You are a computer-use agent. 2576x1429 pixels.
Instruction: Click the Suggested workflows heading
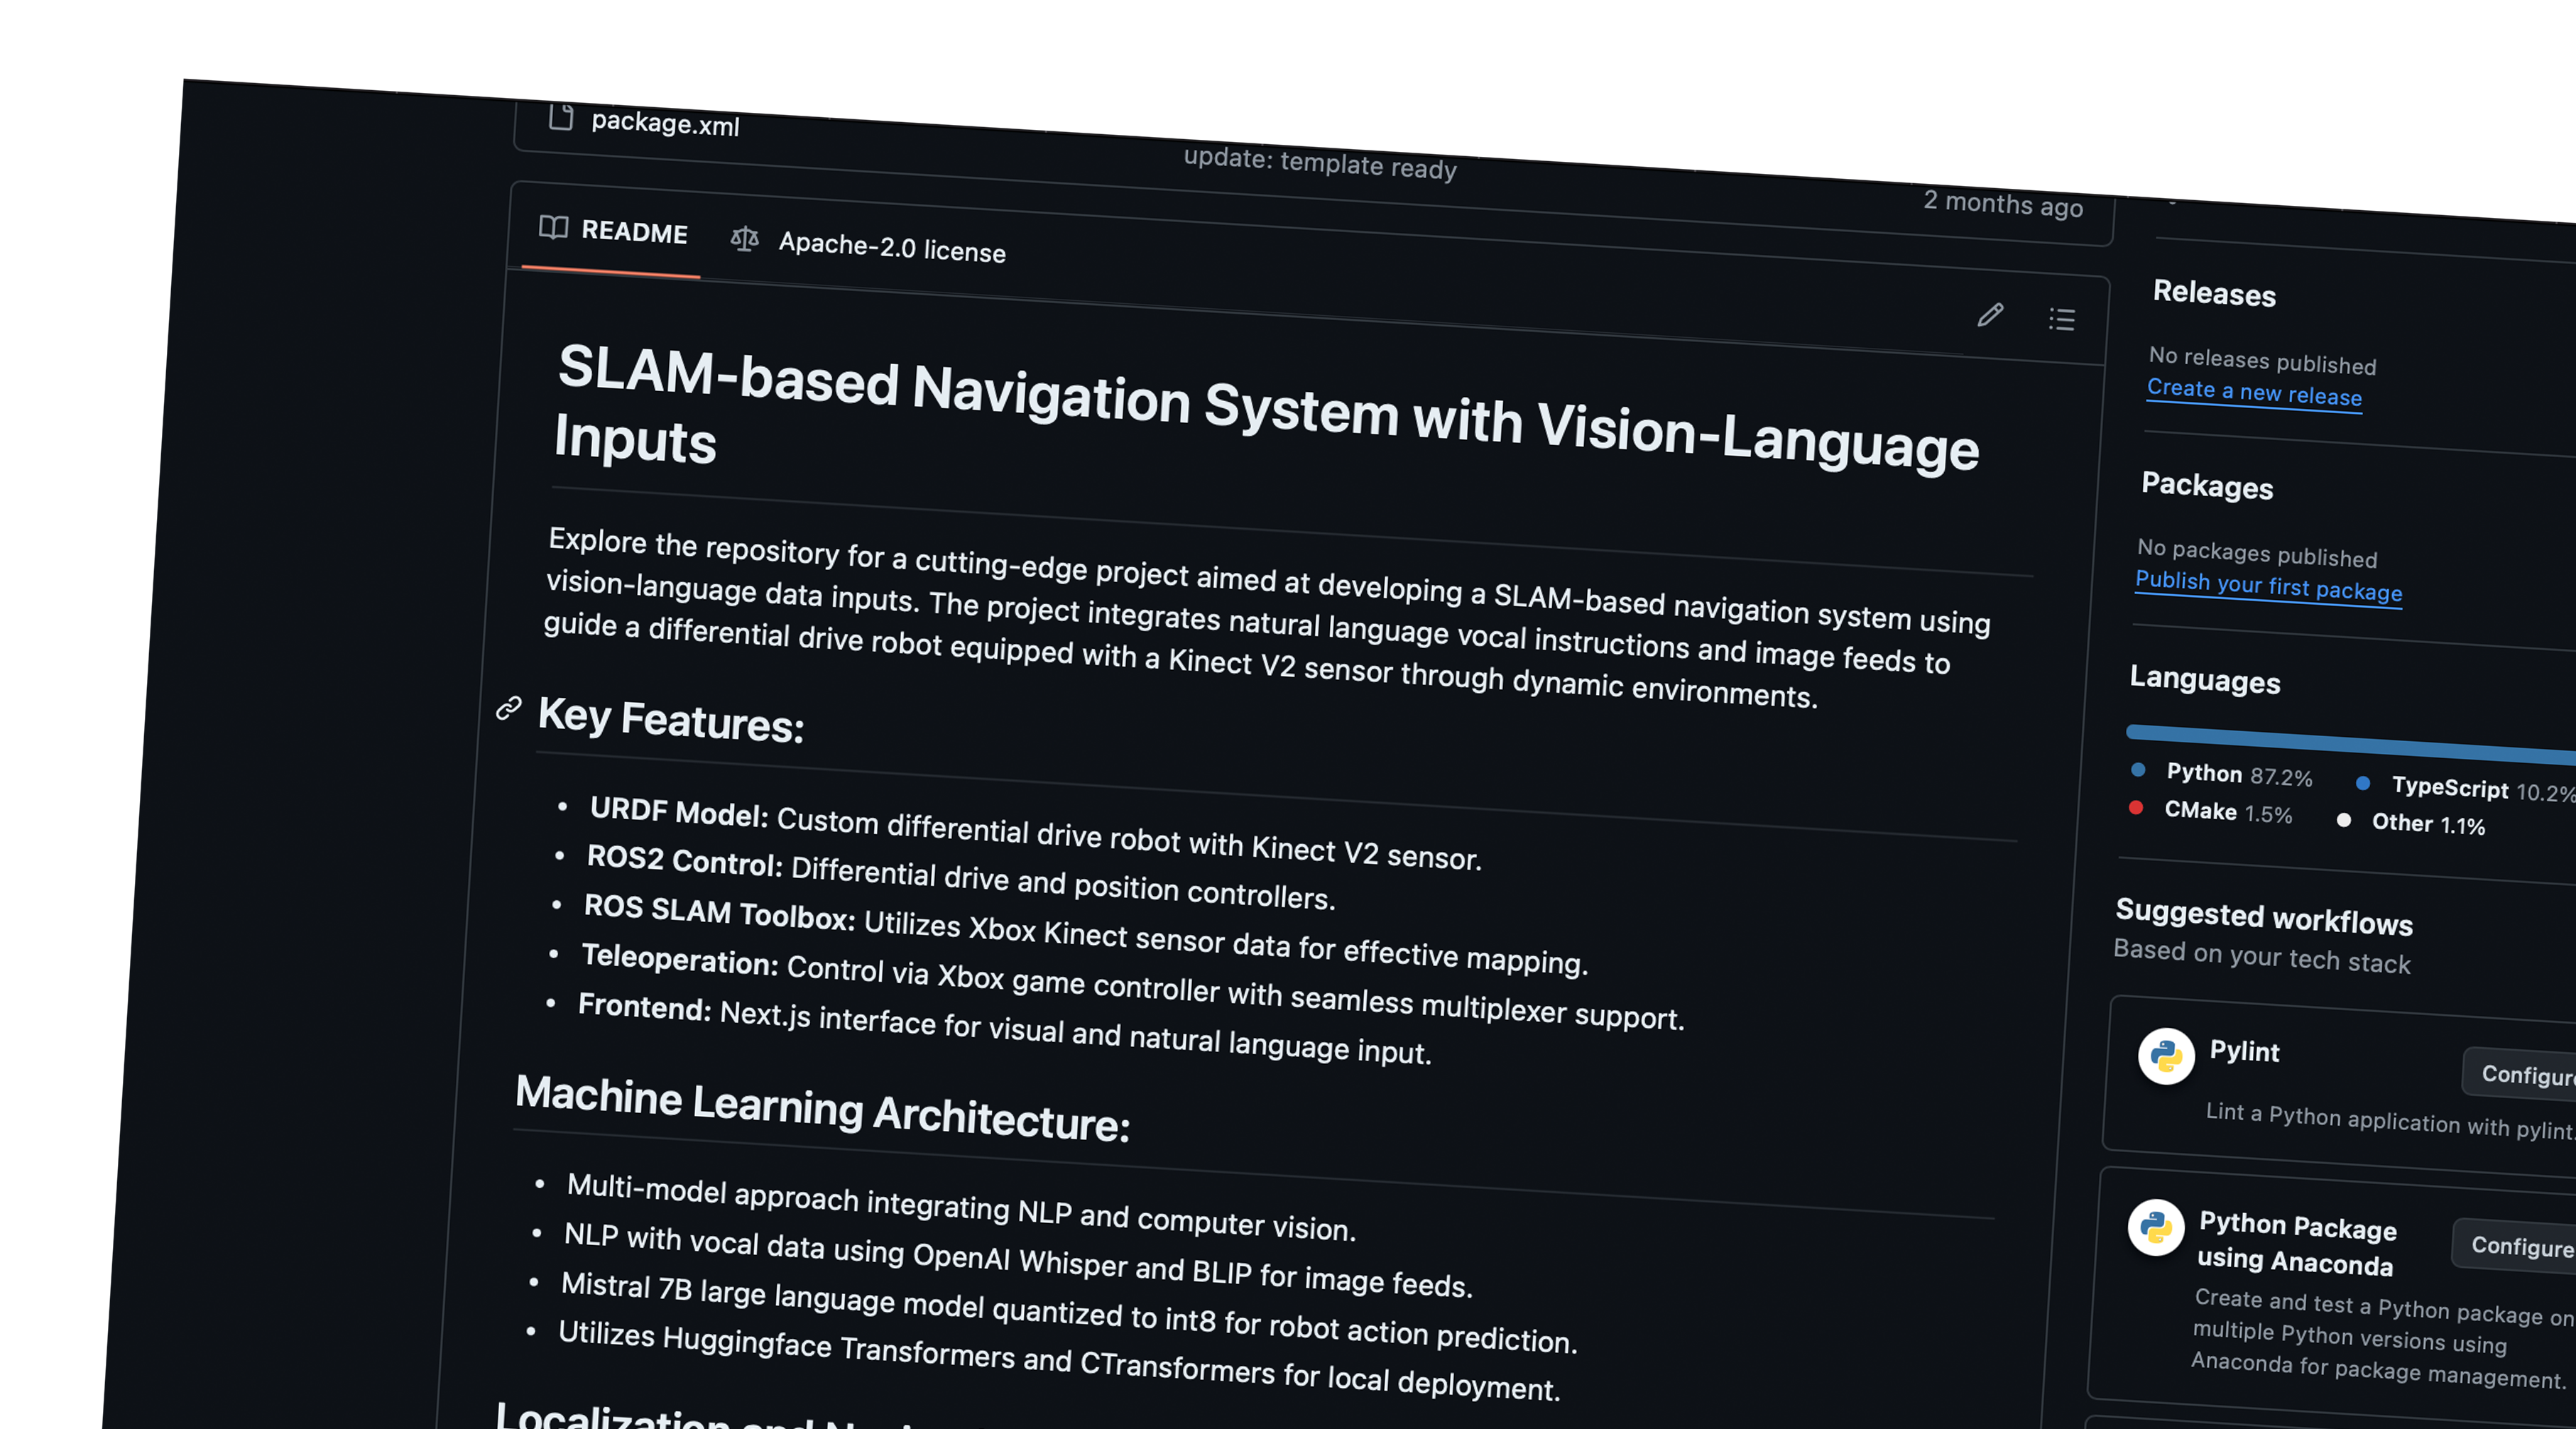(2264, 917)
